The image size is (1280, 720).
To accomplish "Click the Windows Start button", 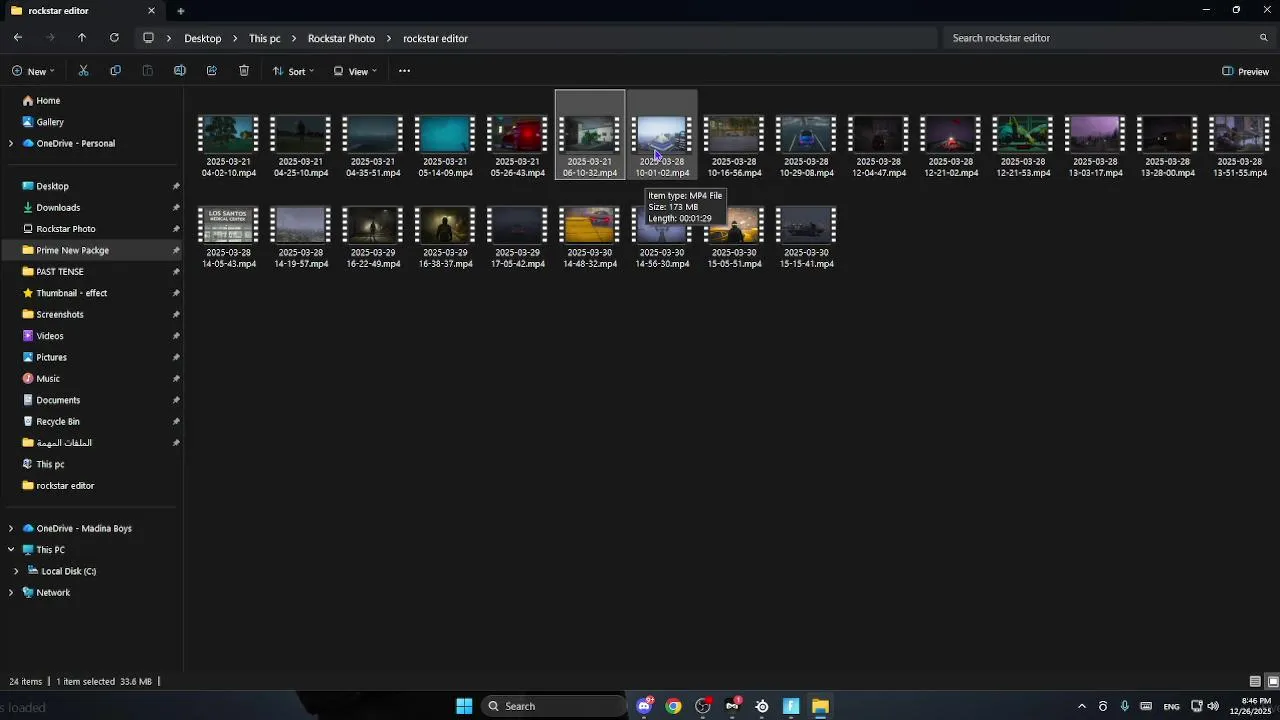I will click(464, 706).
